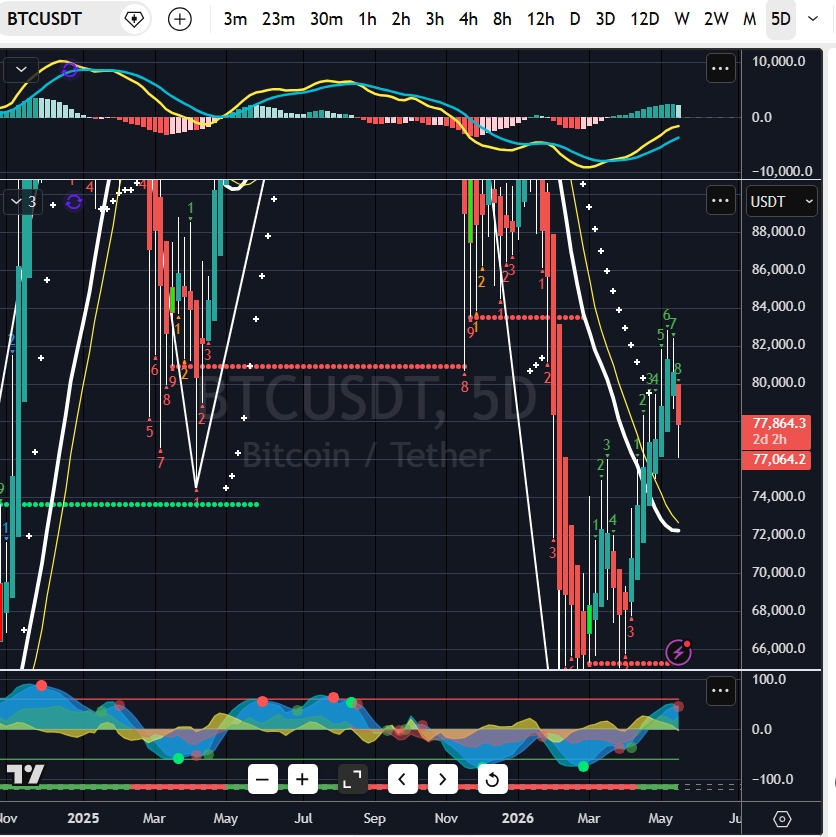Maximize the chart with expand icon

tap(352, 779)
